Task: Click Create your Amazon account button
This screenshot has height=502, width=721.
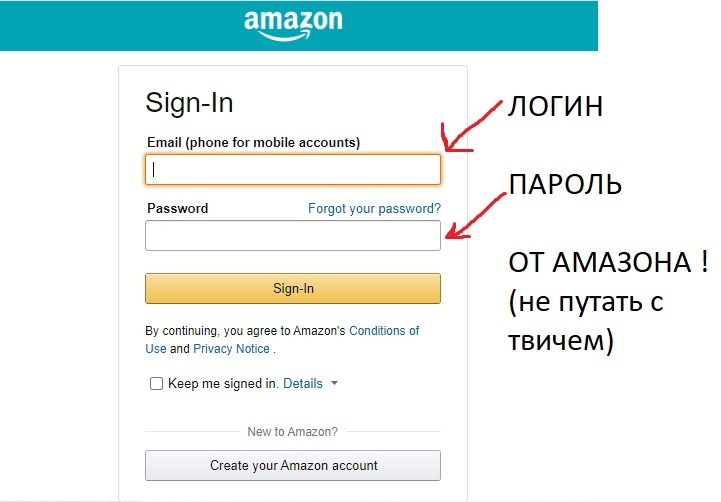Action: [x=293, y=465]
